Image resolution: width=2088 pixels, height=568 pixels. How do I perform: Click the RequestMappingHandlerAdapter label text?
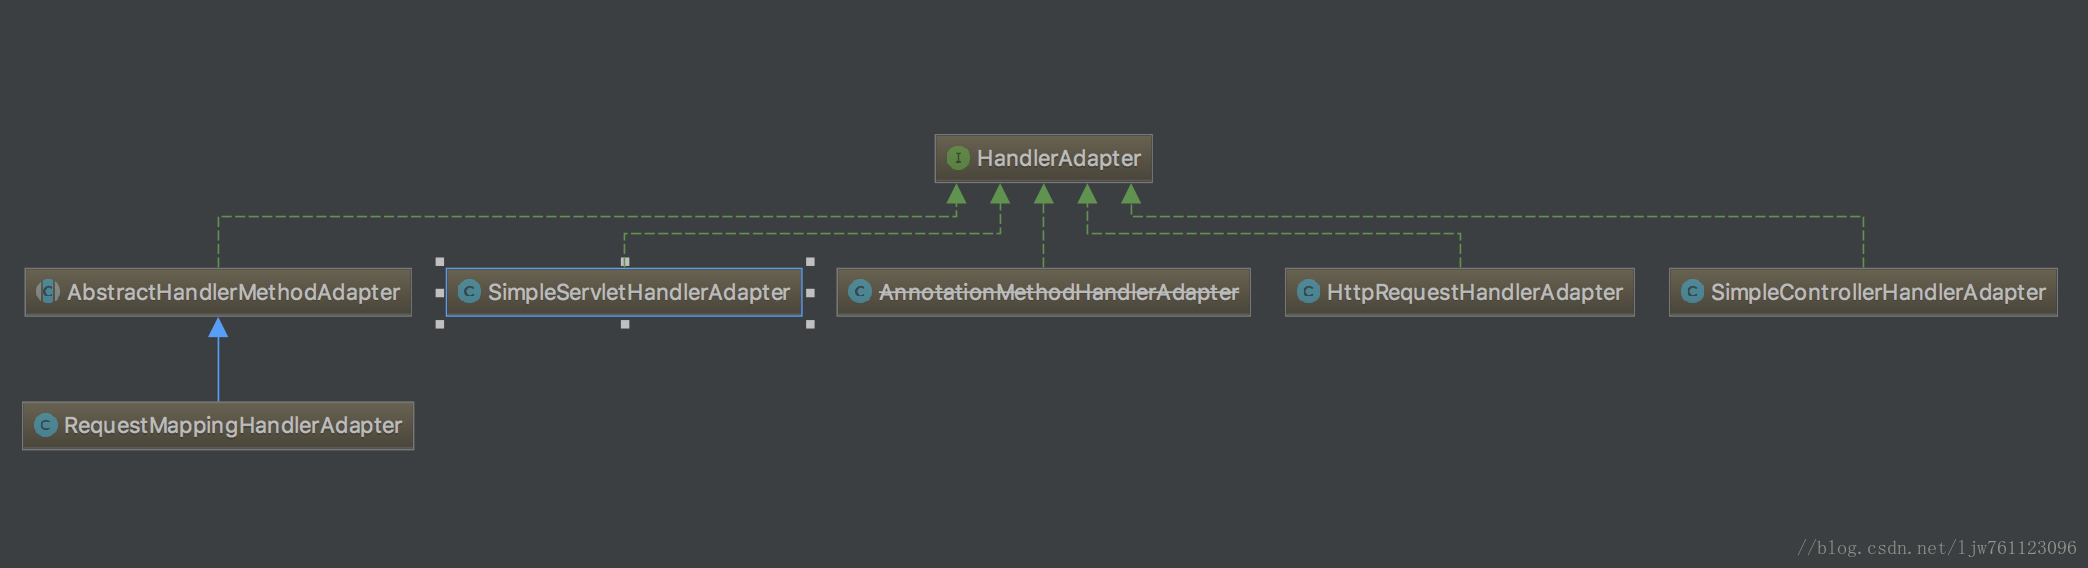click(233, 426)
